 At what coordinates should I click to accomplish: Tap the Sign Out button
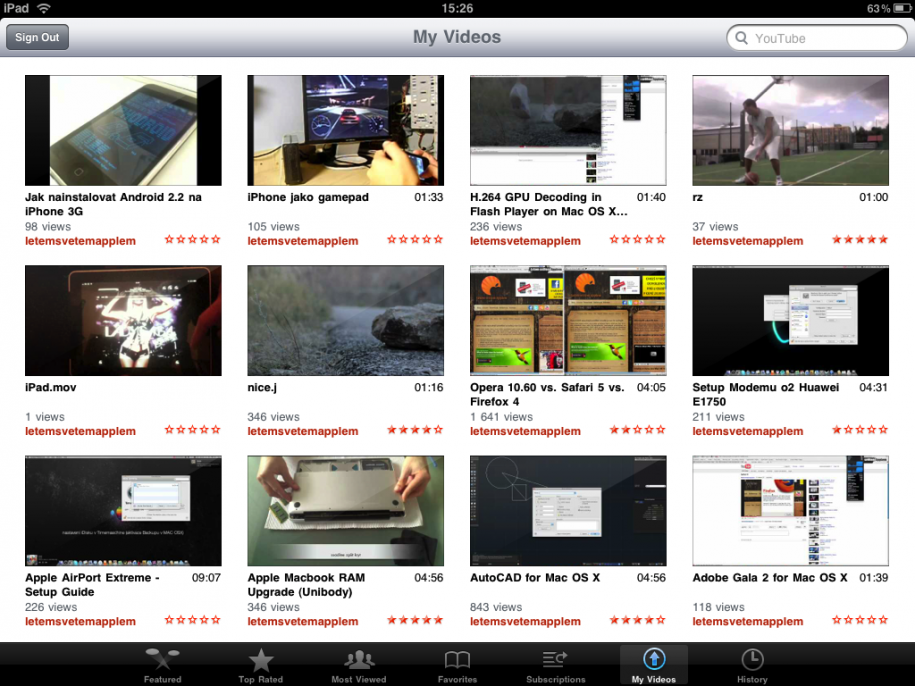(x=37, y=37)
